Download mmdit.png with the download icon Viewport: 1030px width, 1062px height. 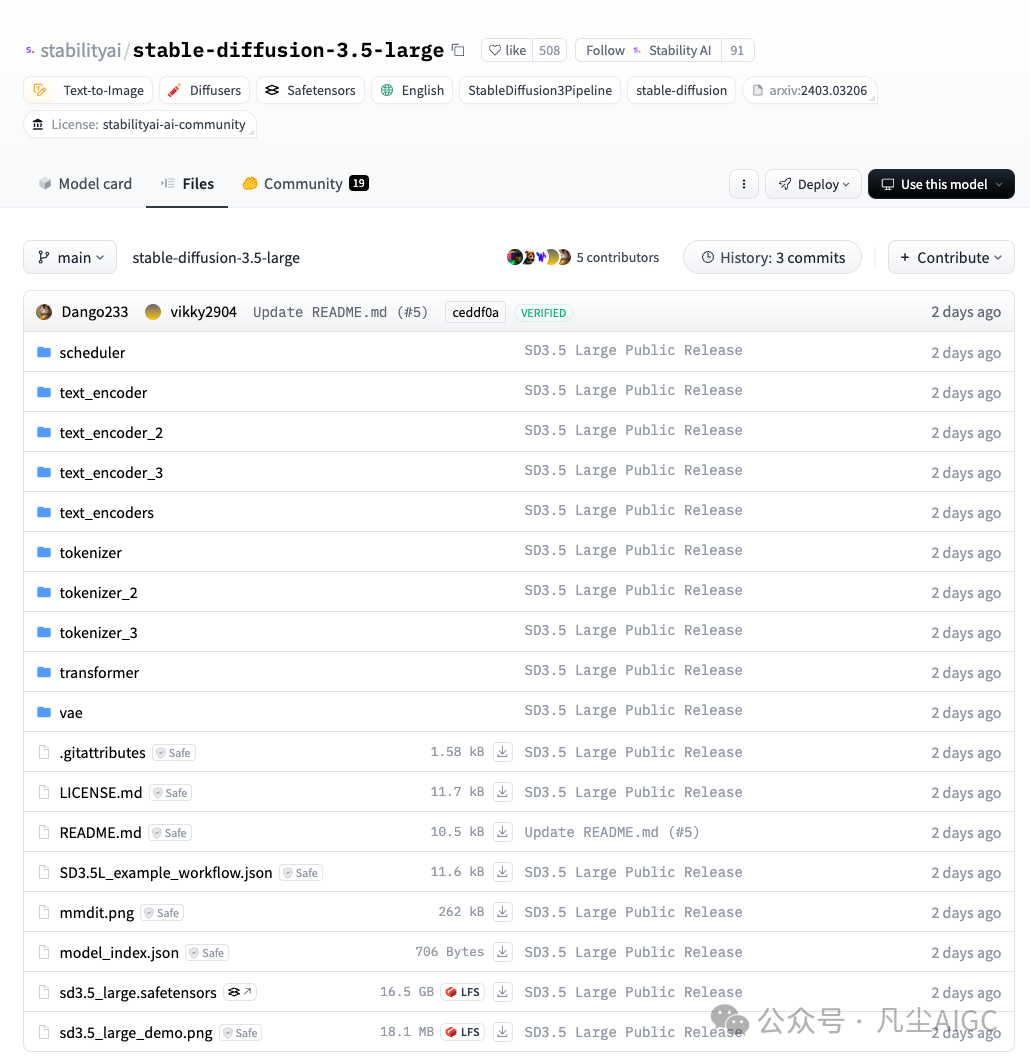tap(502, 912)
